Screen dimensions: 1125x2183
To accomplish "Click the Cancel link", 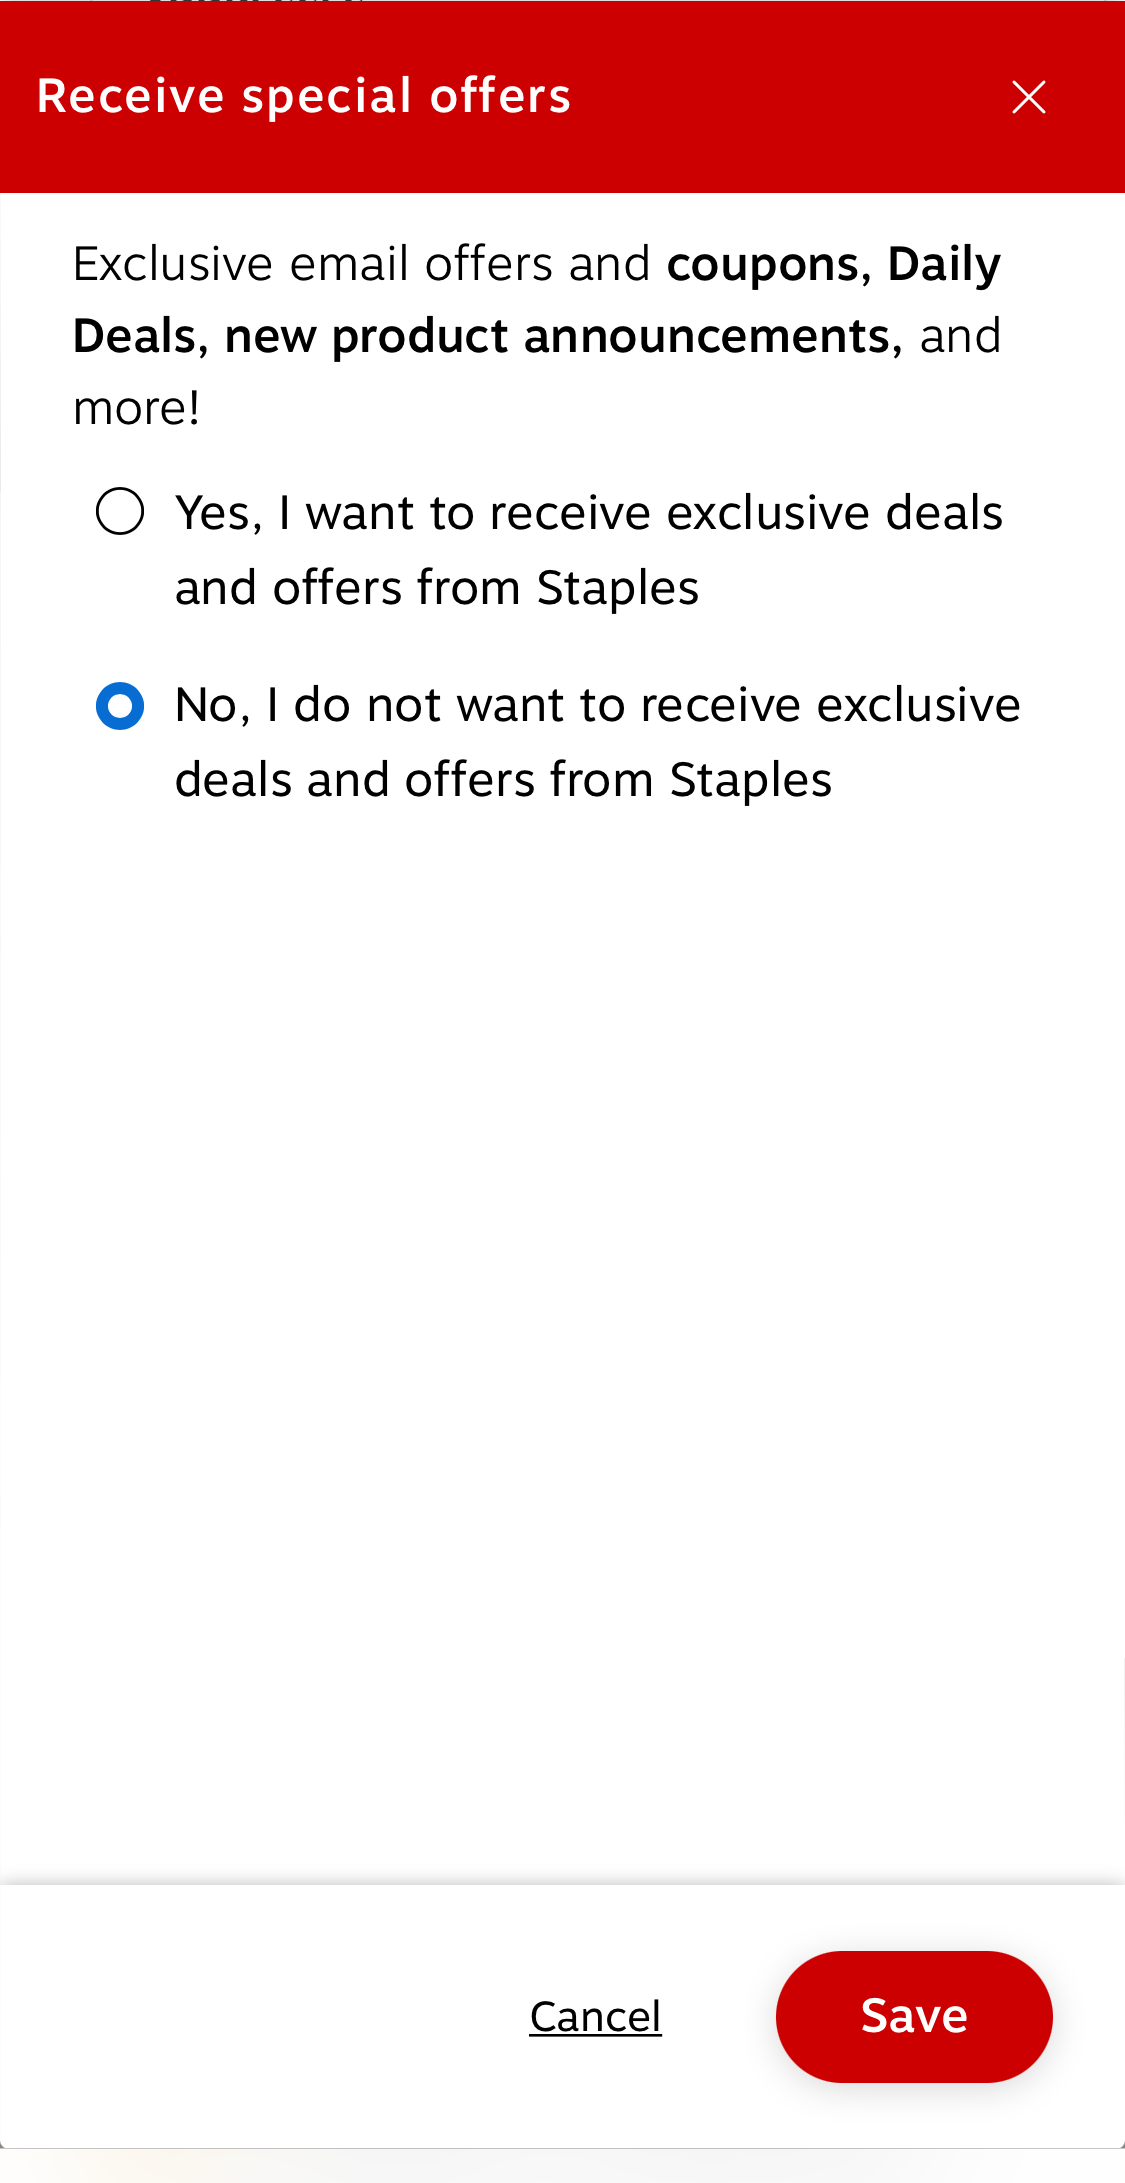I will (594, 2017).
